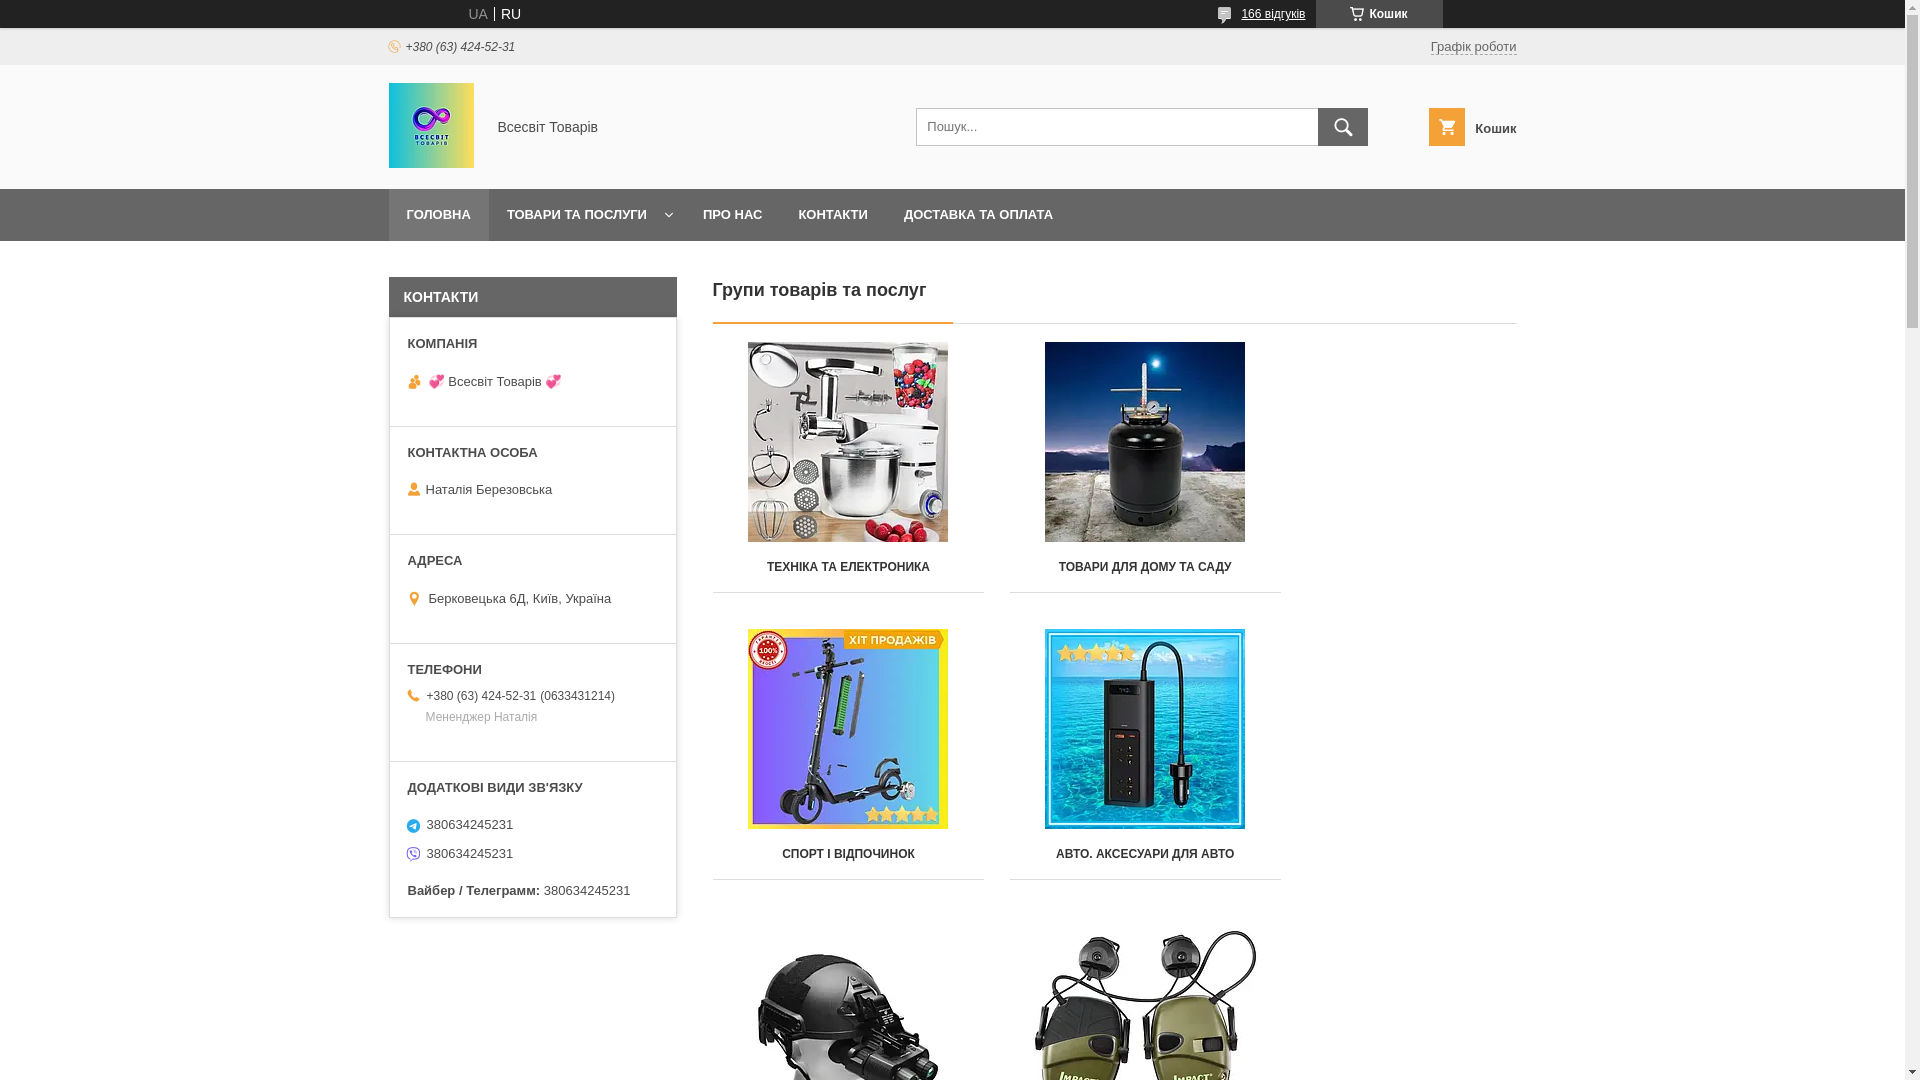The image size is (1920, 1080).
Task: Click the Контакти sidebar header
Action: (x=533, y=297)
